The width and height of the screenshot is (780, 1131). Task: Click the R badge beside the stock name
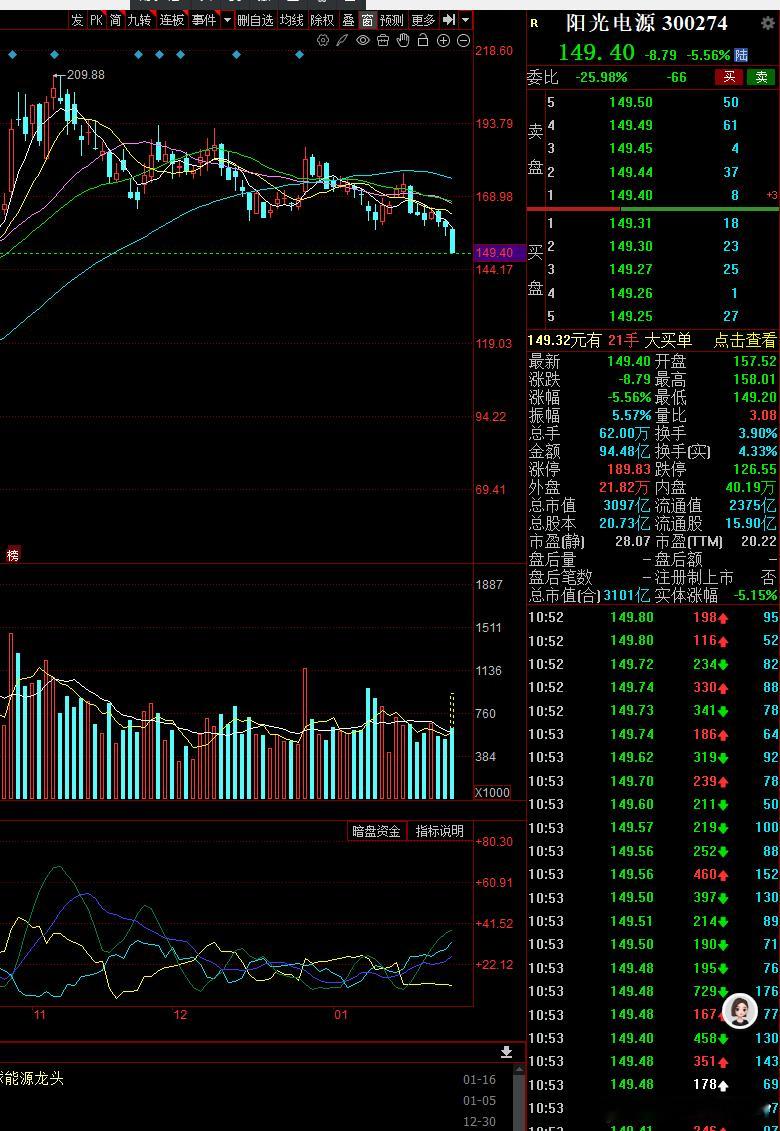(x=534, y=23)
